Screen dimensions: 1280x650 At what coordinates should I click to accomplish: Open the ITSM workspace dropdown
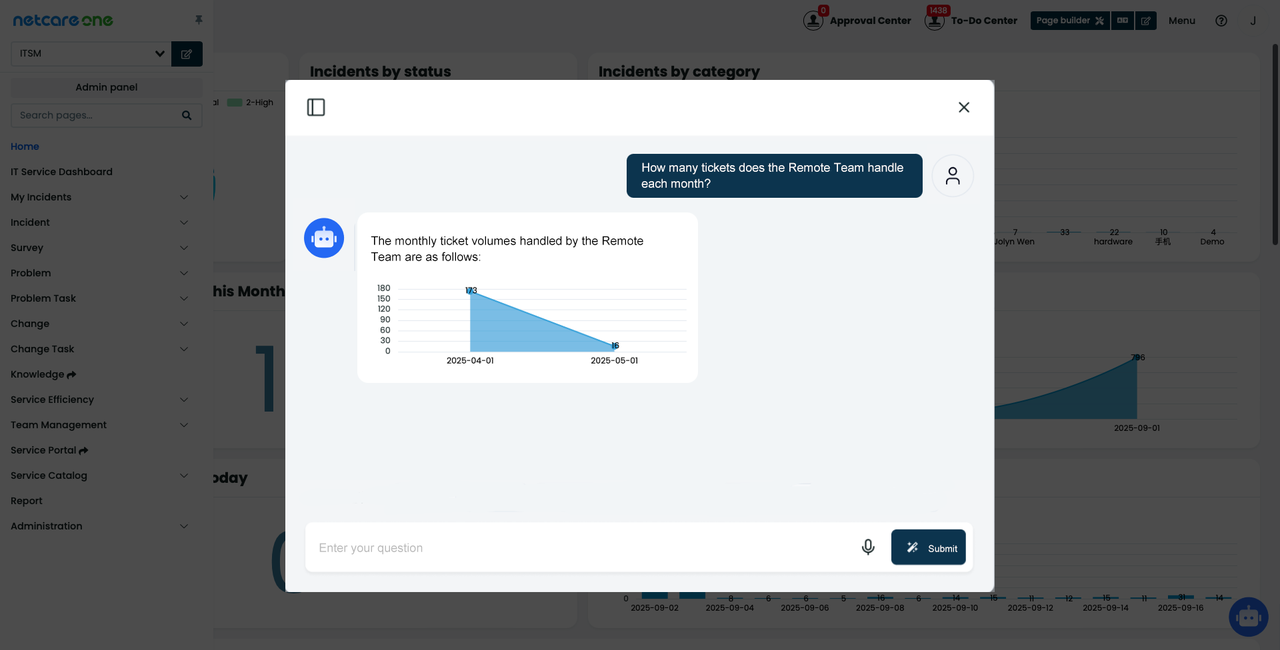(x=90, y=53)
